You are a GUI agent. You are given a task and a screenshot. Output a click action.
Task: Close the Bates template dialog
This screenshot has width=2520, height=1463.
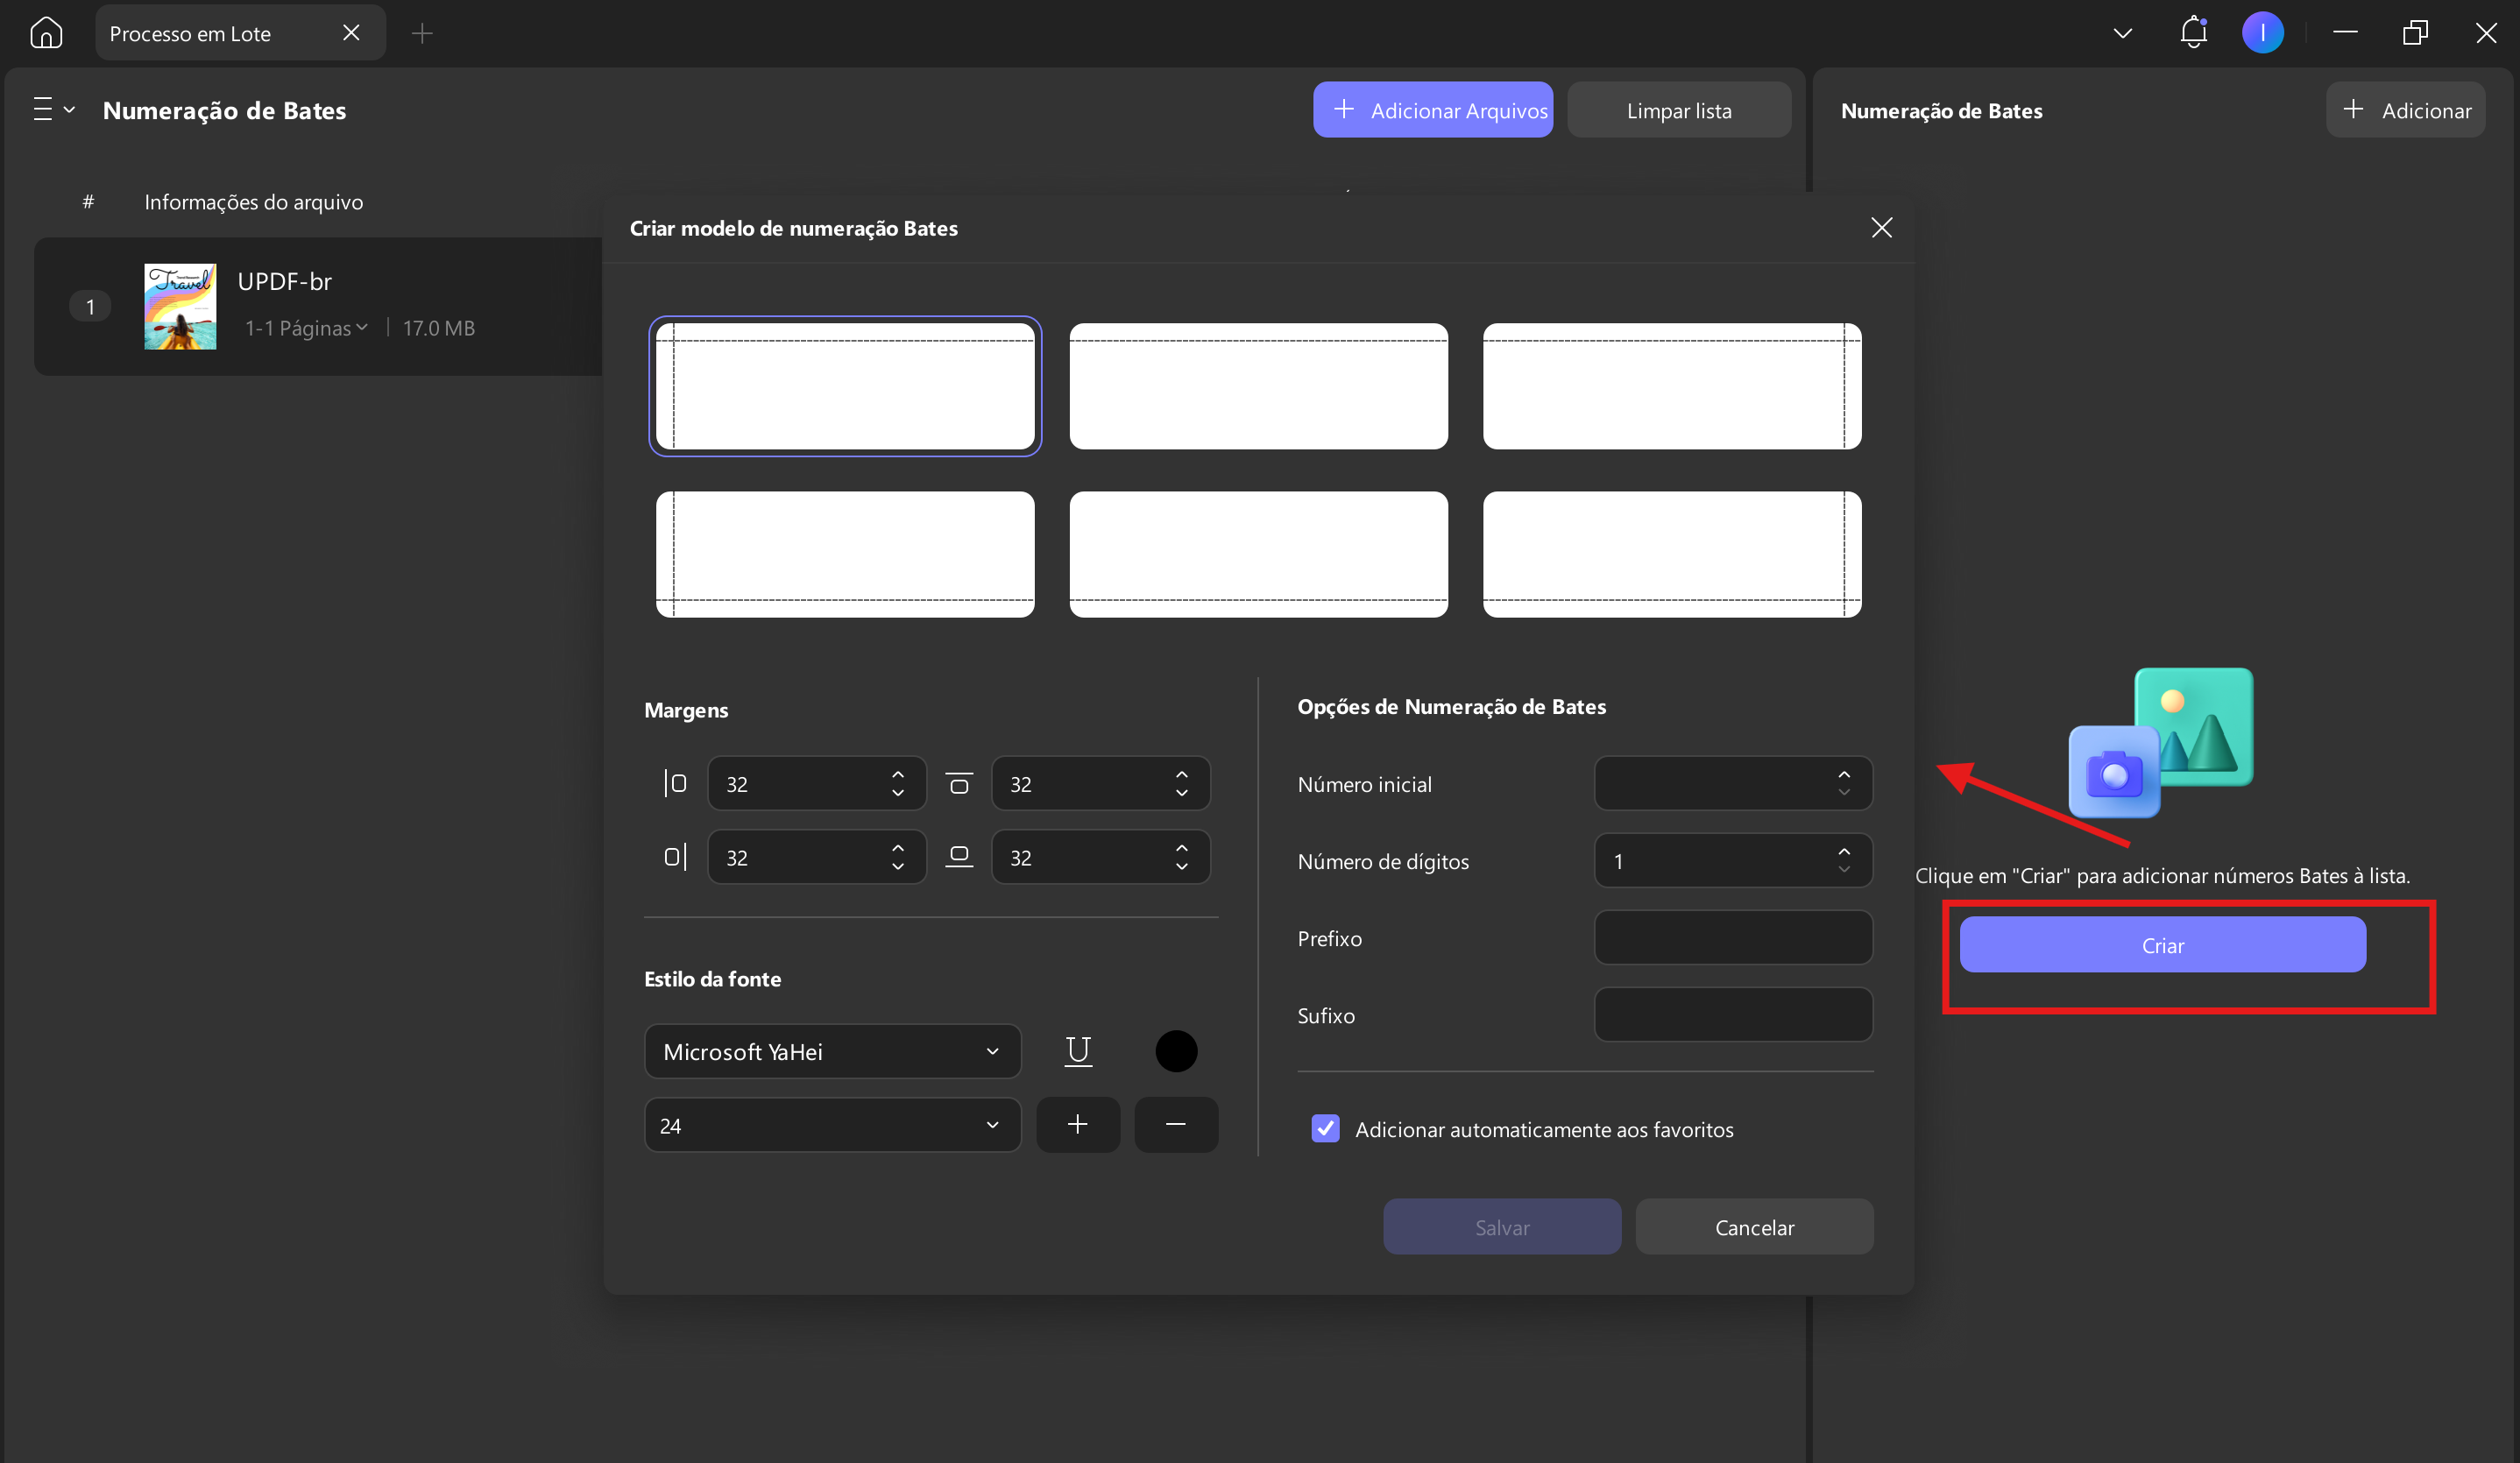coord(1881,228)
